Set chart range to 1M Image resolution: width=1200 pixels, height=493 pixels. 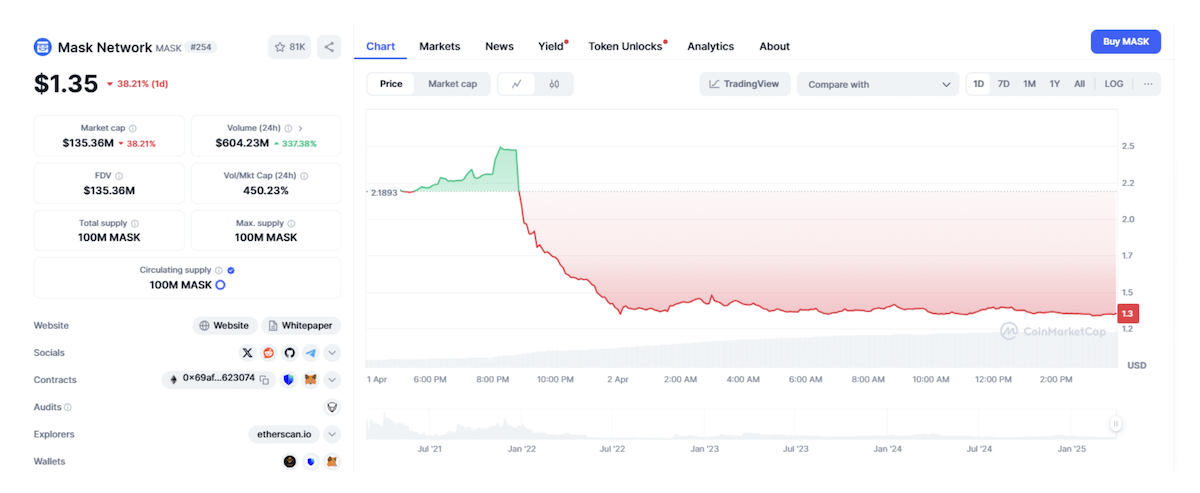tap(1029, 84)
